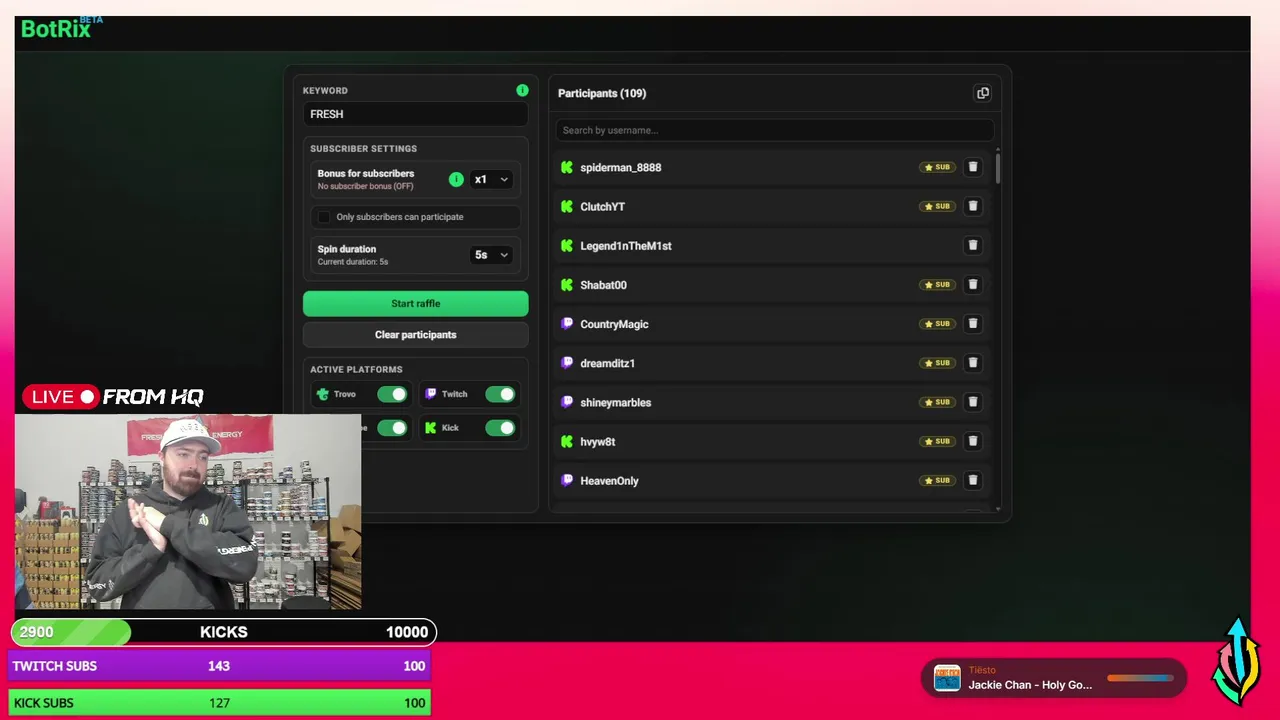Image resolution: width=1280 pixels, height=720 pixels.
Task: Click SUB badge on dreamditz1 row
Action: (x=937, y=363)
